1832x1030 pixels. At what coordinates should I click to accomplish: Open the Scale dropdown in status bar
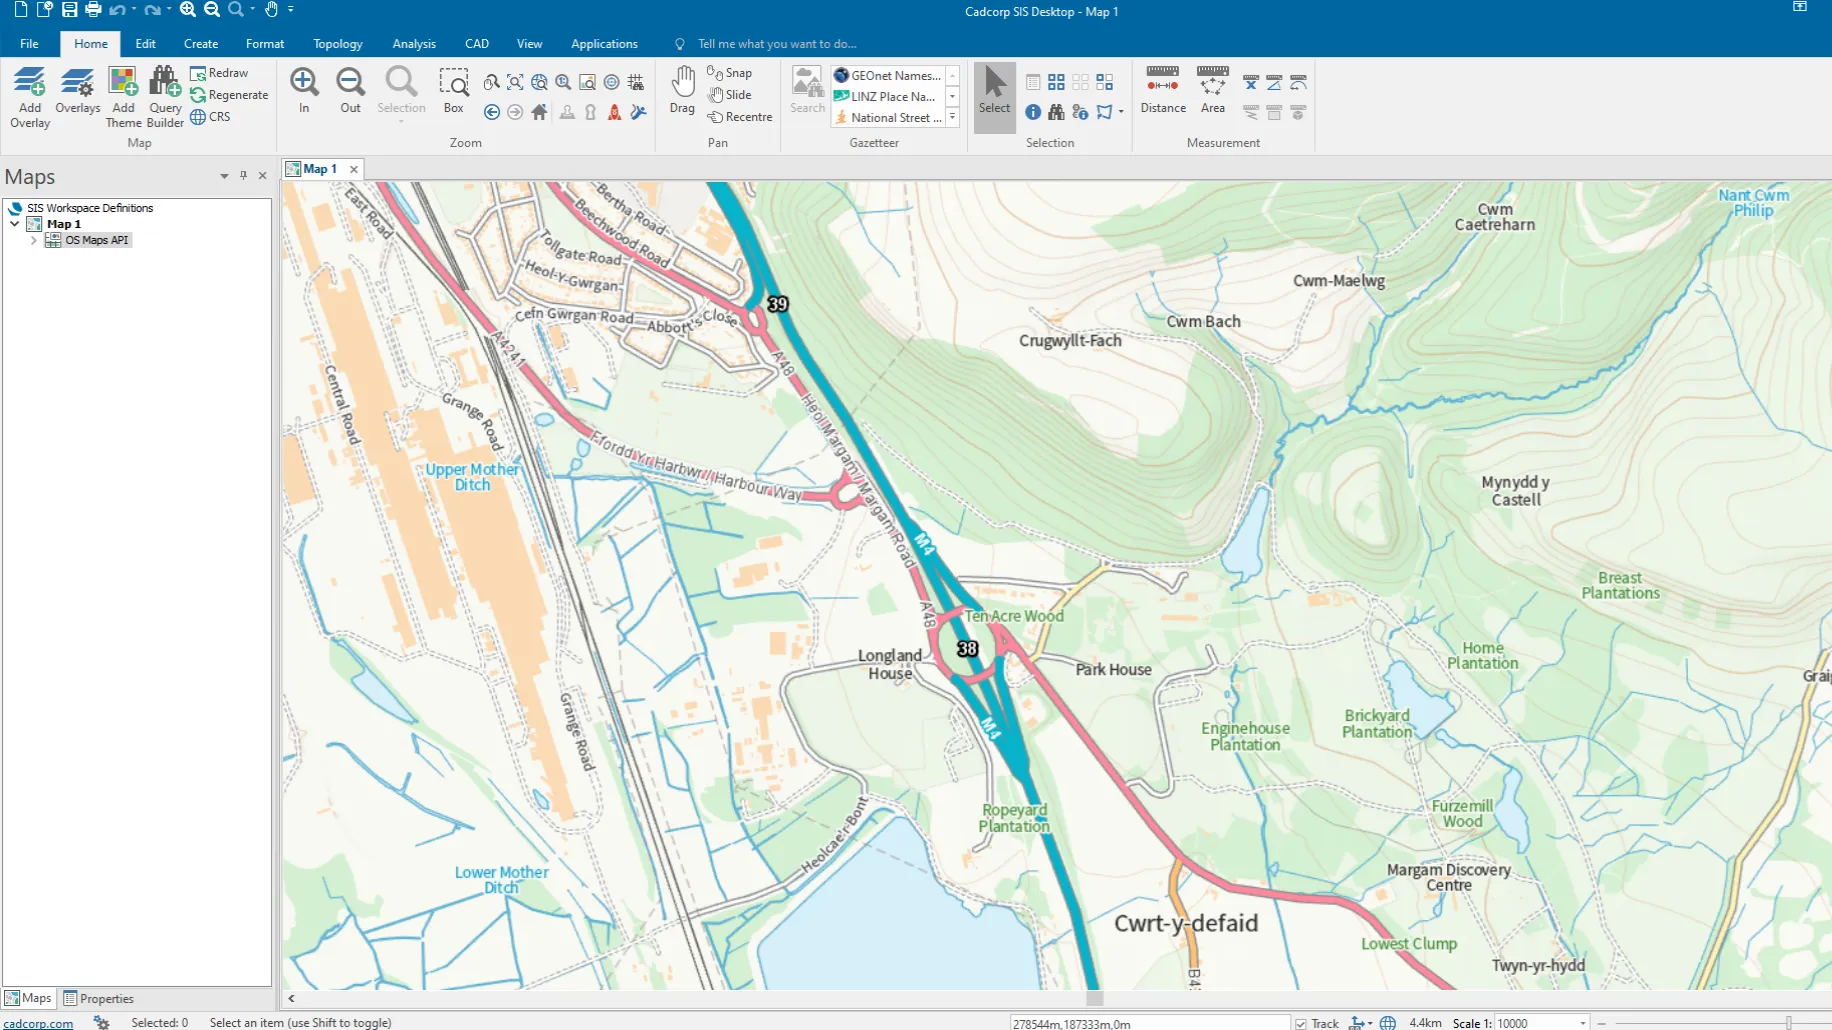tap(1582, 1023)
